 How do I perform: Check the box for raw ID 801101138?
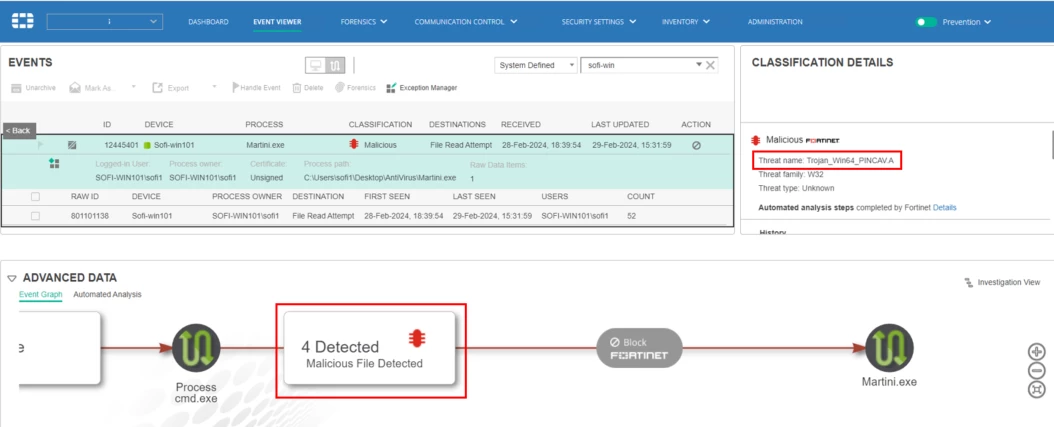point(36,216)
